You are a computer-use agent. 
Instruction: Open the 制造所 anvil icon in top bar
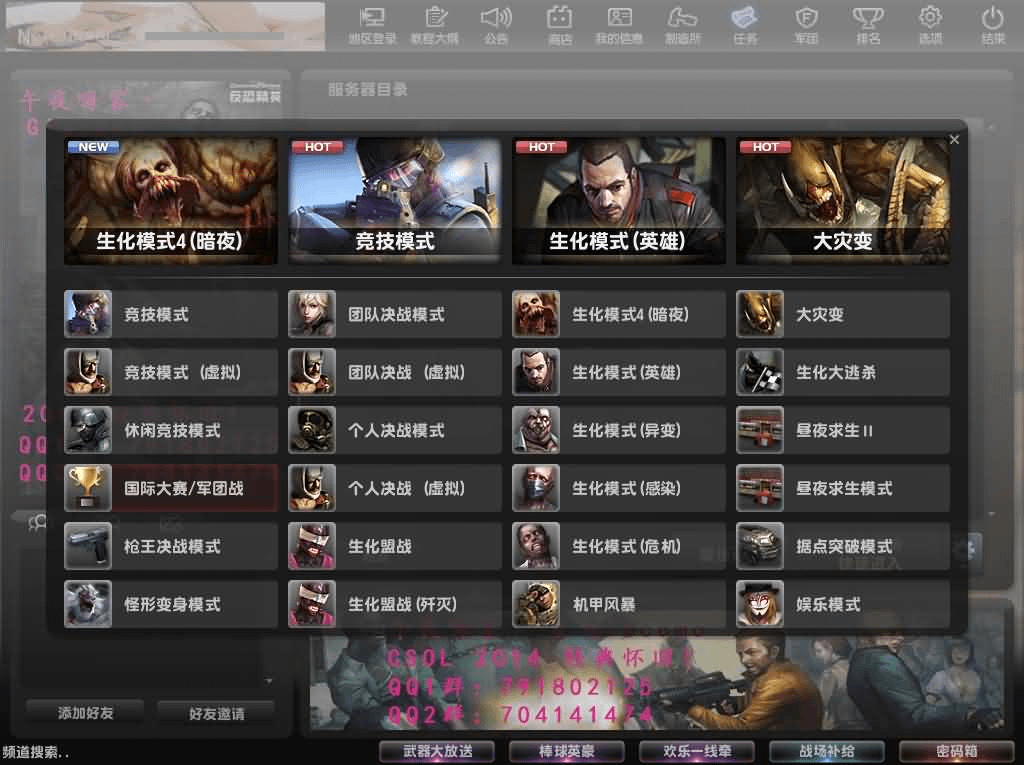[x=682, y=25]
